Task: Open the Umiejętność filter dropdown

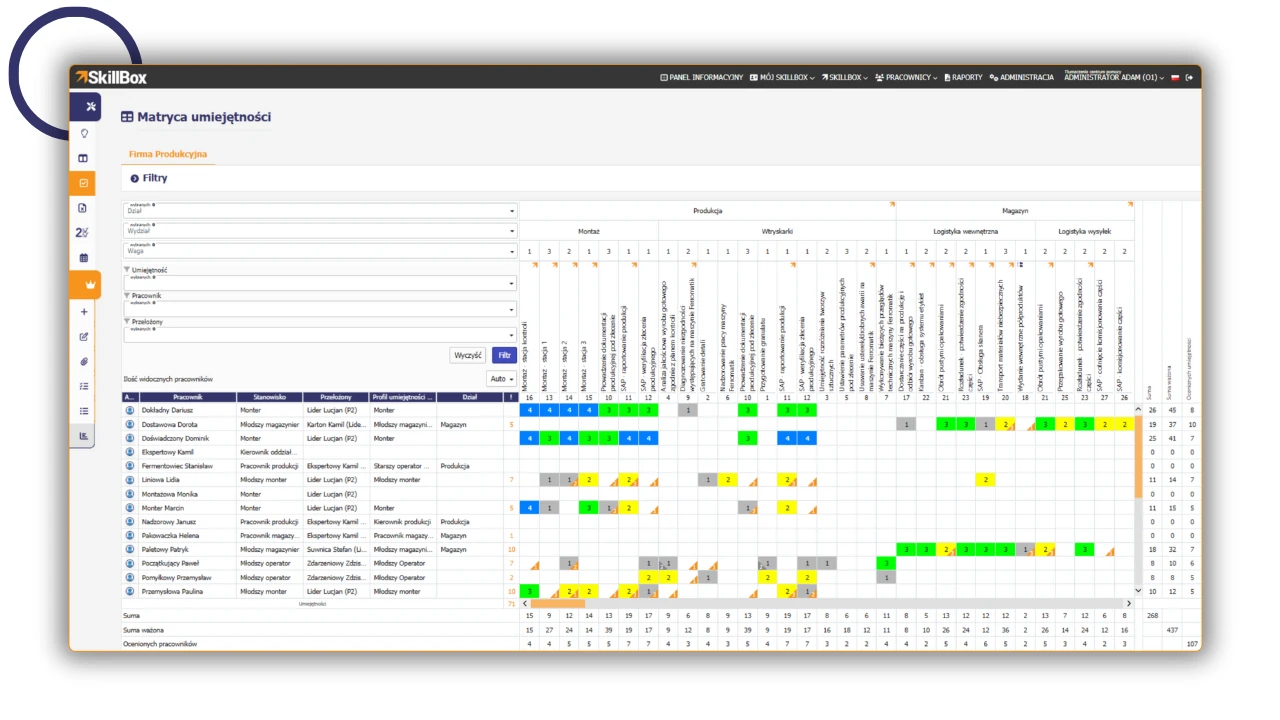Action: pos(319,283)
